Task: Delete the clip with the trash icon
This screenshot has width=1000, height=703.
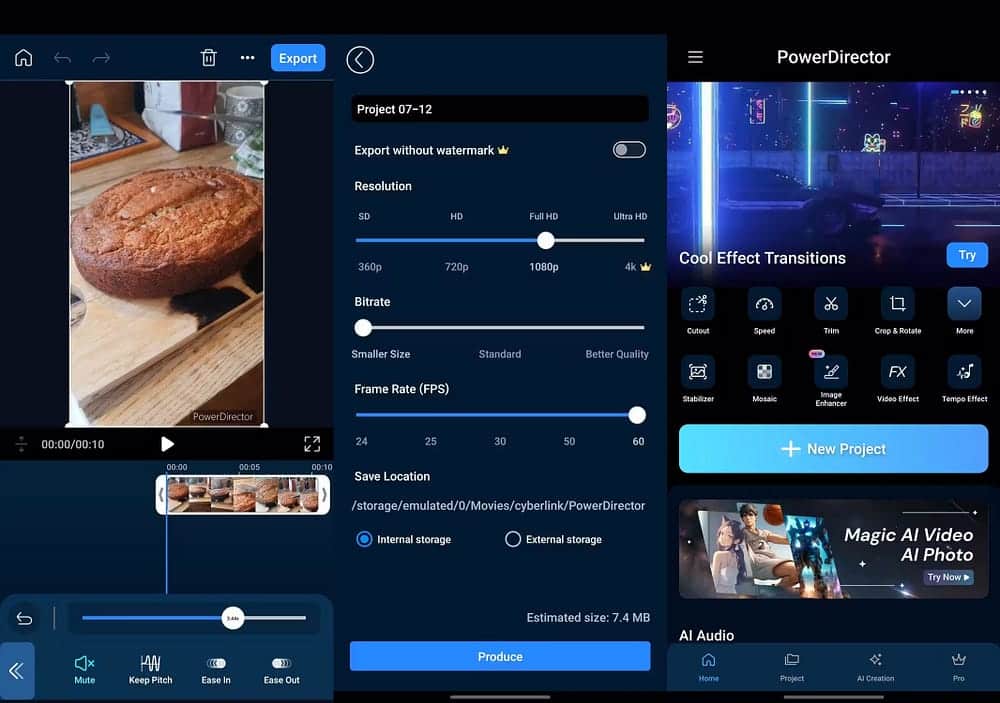Action: click(209, 58)
